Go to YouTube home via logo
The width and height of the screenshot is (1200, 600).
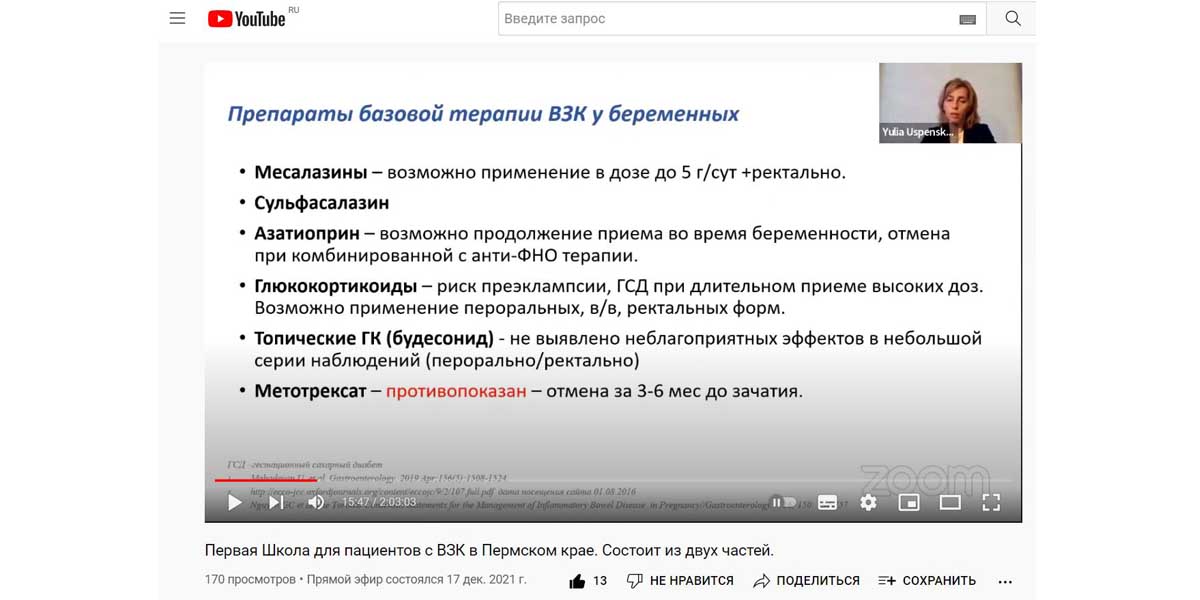tap(247, 18)
